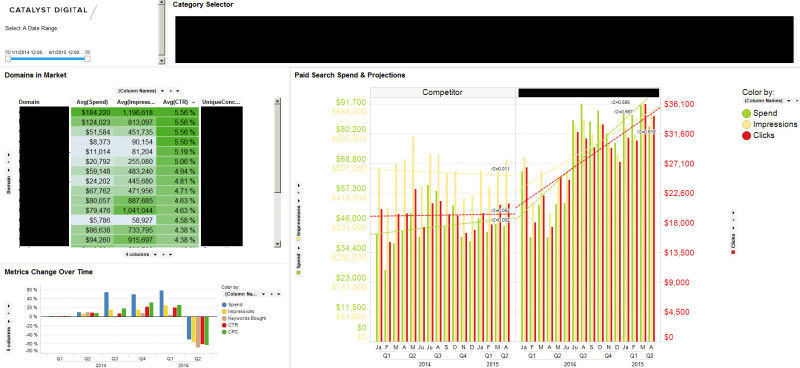
Task: Open the (Column Names) dropdown above Domains table
Action: (162, 90)
